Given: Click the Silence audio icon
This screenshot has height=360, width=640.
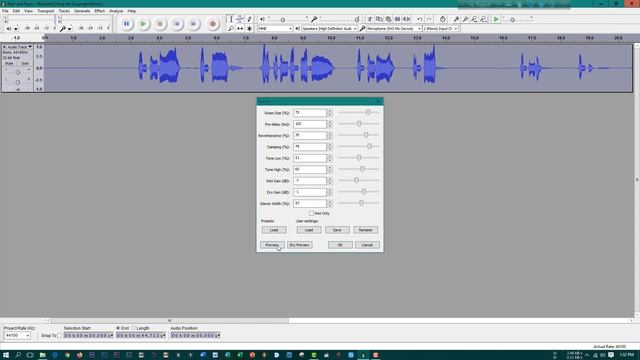Looking at the screenshot, I should [407, 19].
